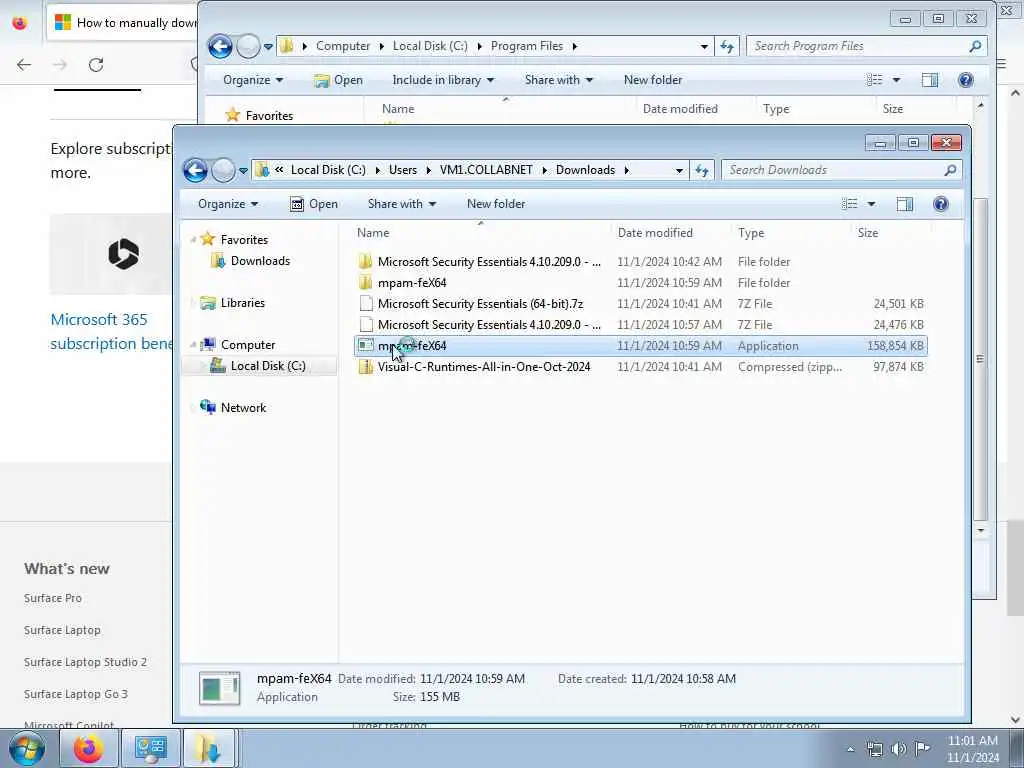Open Surface Pro link in footer
1024x768 pixels.
(x=53, y=598)
